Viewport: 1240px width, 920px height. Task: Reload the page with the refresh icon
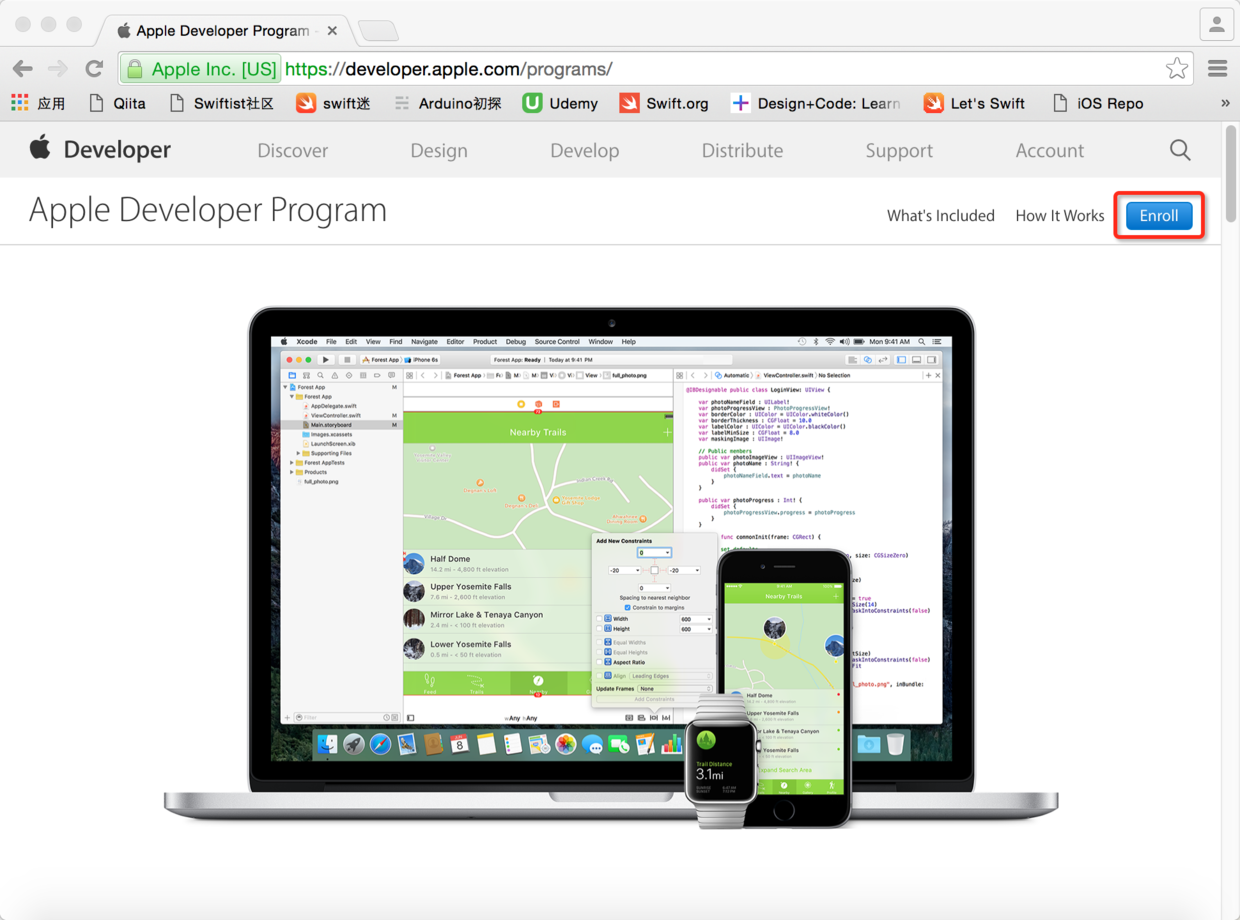point(94,69)
